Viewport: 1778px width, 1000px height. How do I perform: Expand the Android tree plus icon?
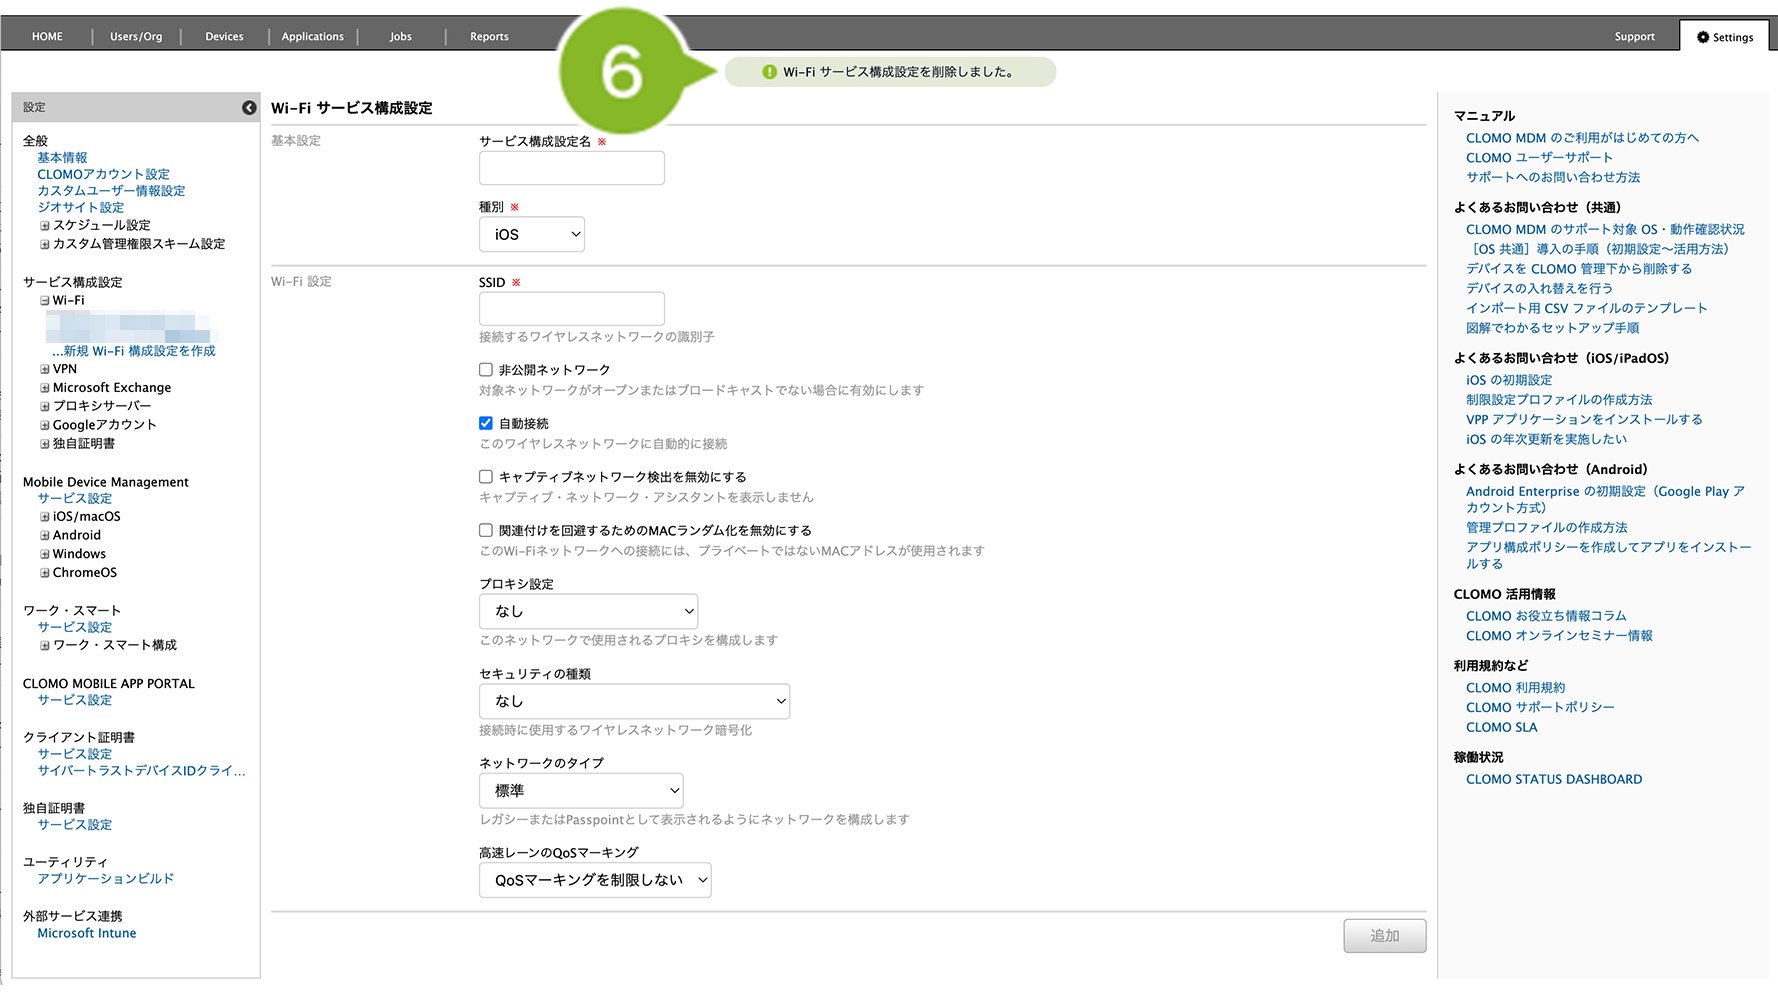45,536
